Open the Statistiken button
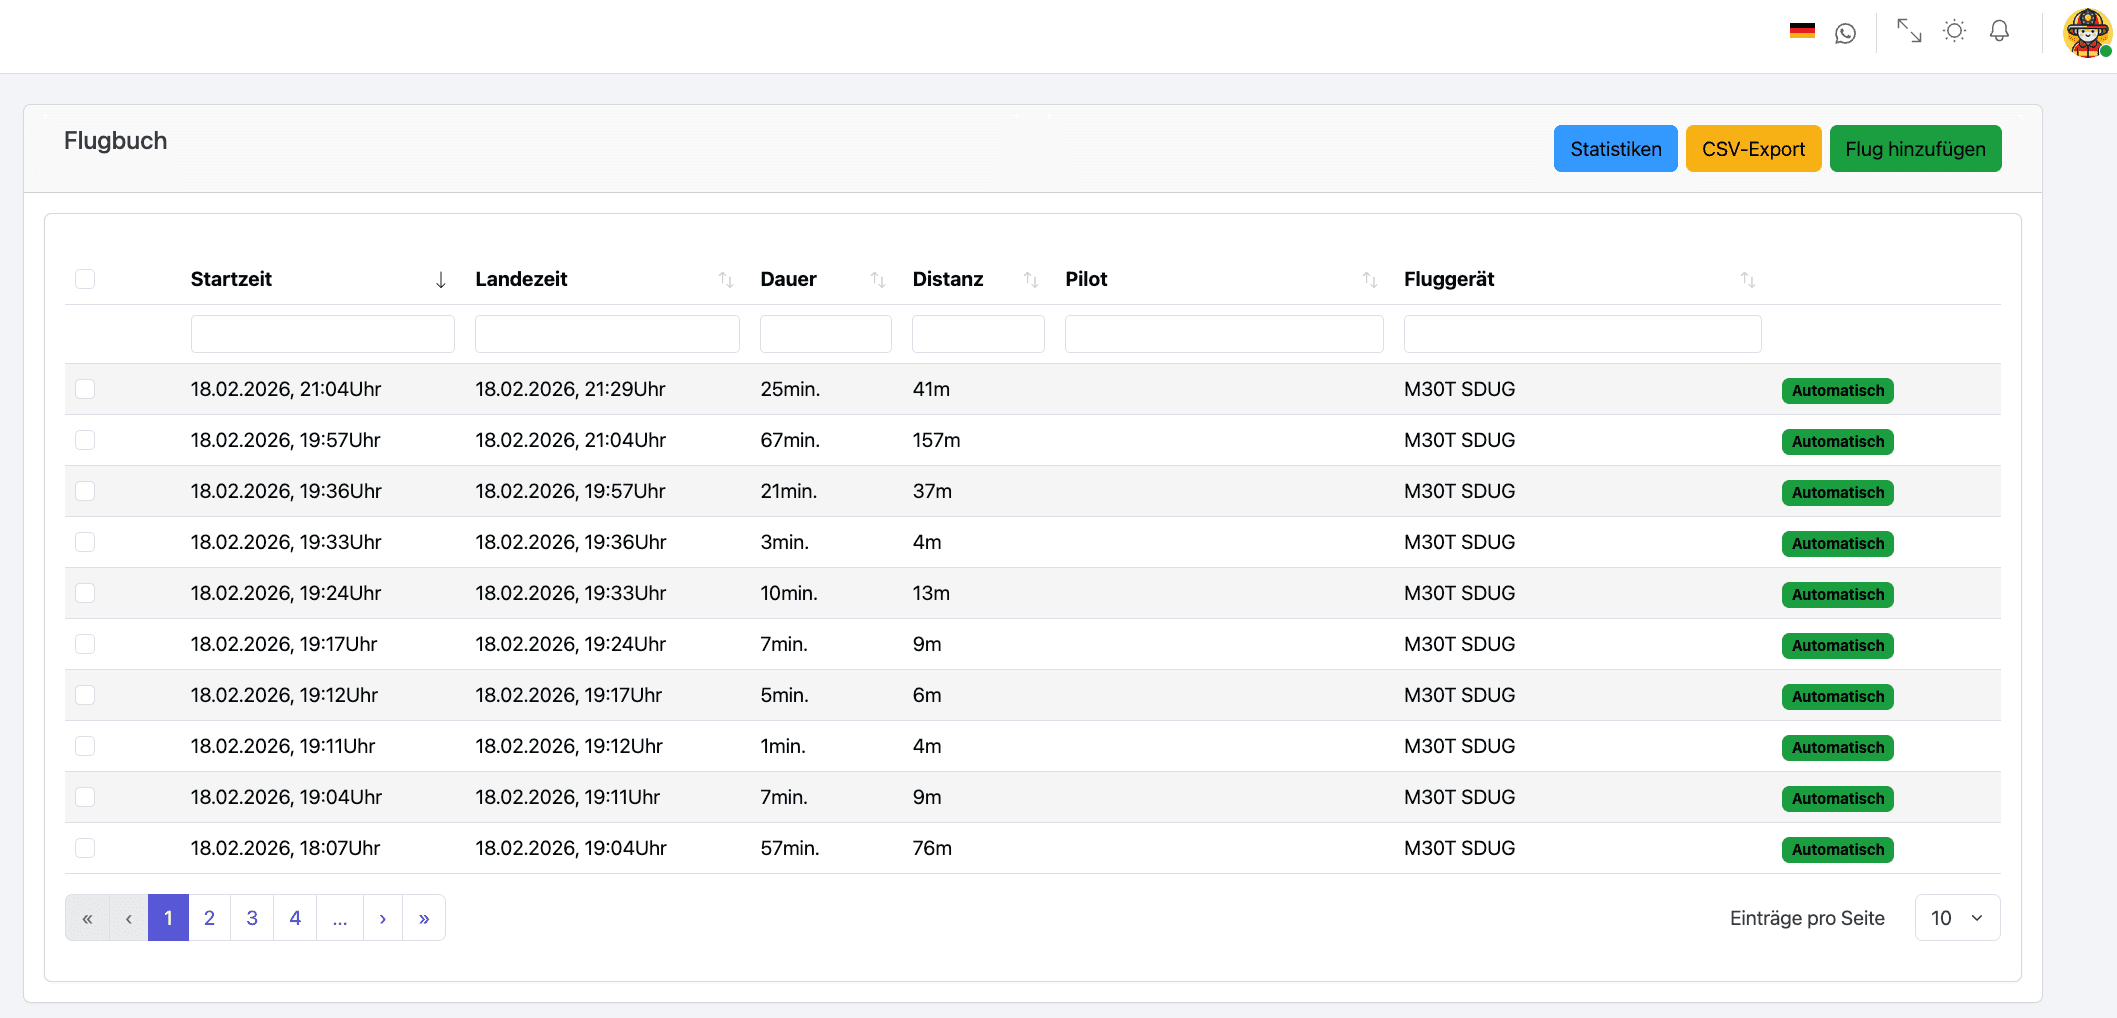 (x=1615, y=149)
